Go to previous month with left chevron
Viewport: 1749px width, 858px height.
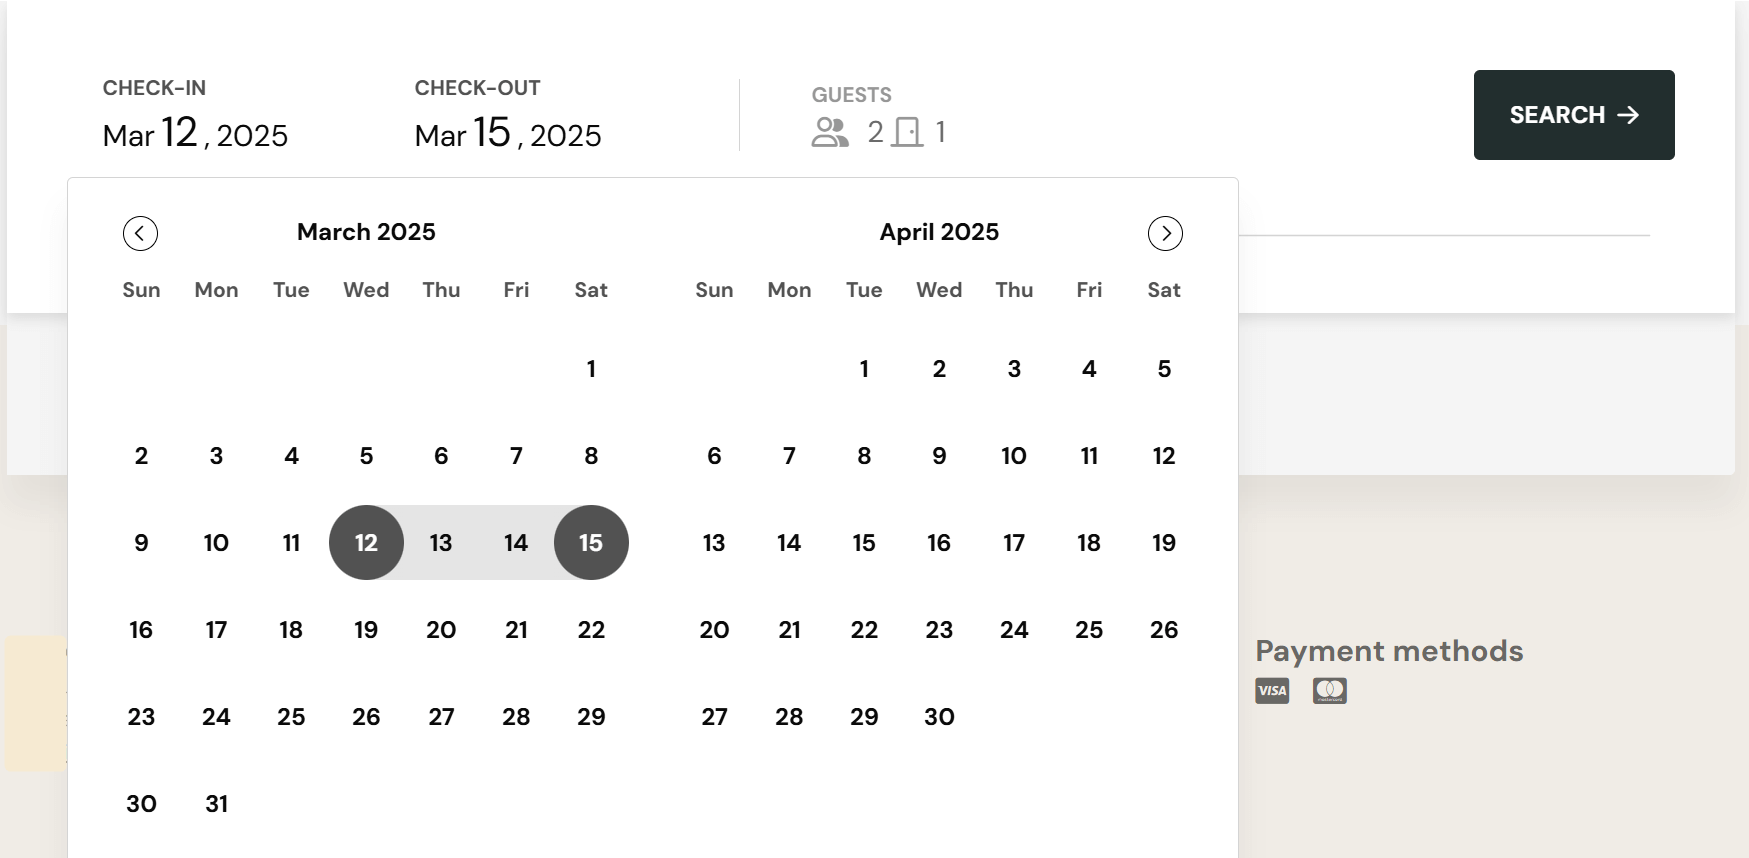pos(140,233)
